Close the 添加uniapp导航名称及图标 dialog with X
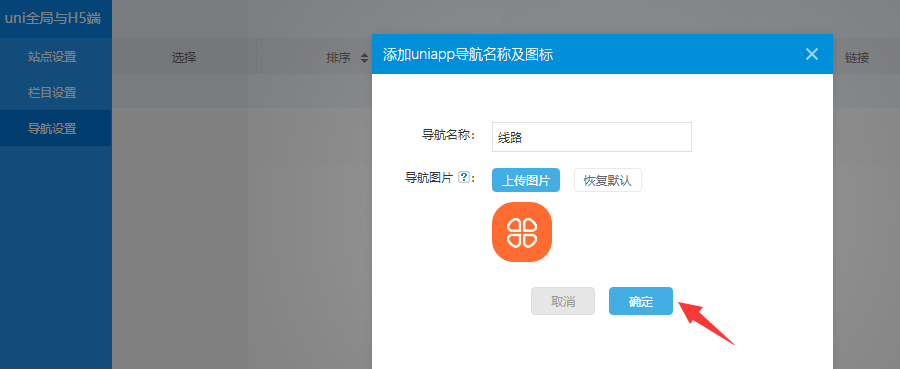900x369 pixels. click(x=812, y=55)
